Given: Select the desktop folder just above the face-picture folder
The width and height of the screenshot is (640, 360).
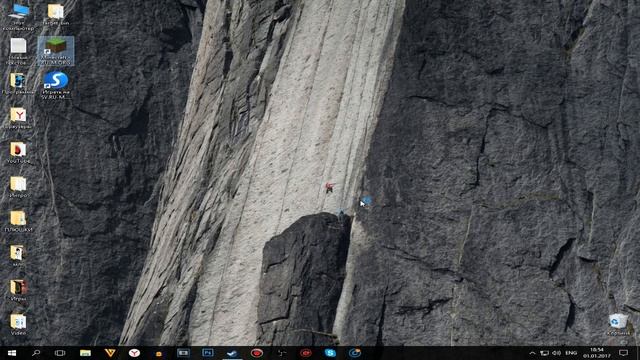Looking at the screenshot, I should (18, 221).
